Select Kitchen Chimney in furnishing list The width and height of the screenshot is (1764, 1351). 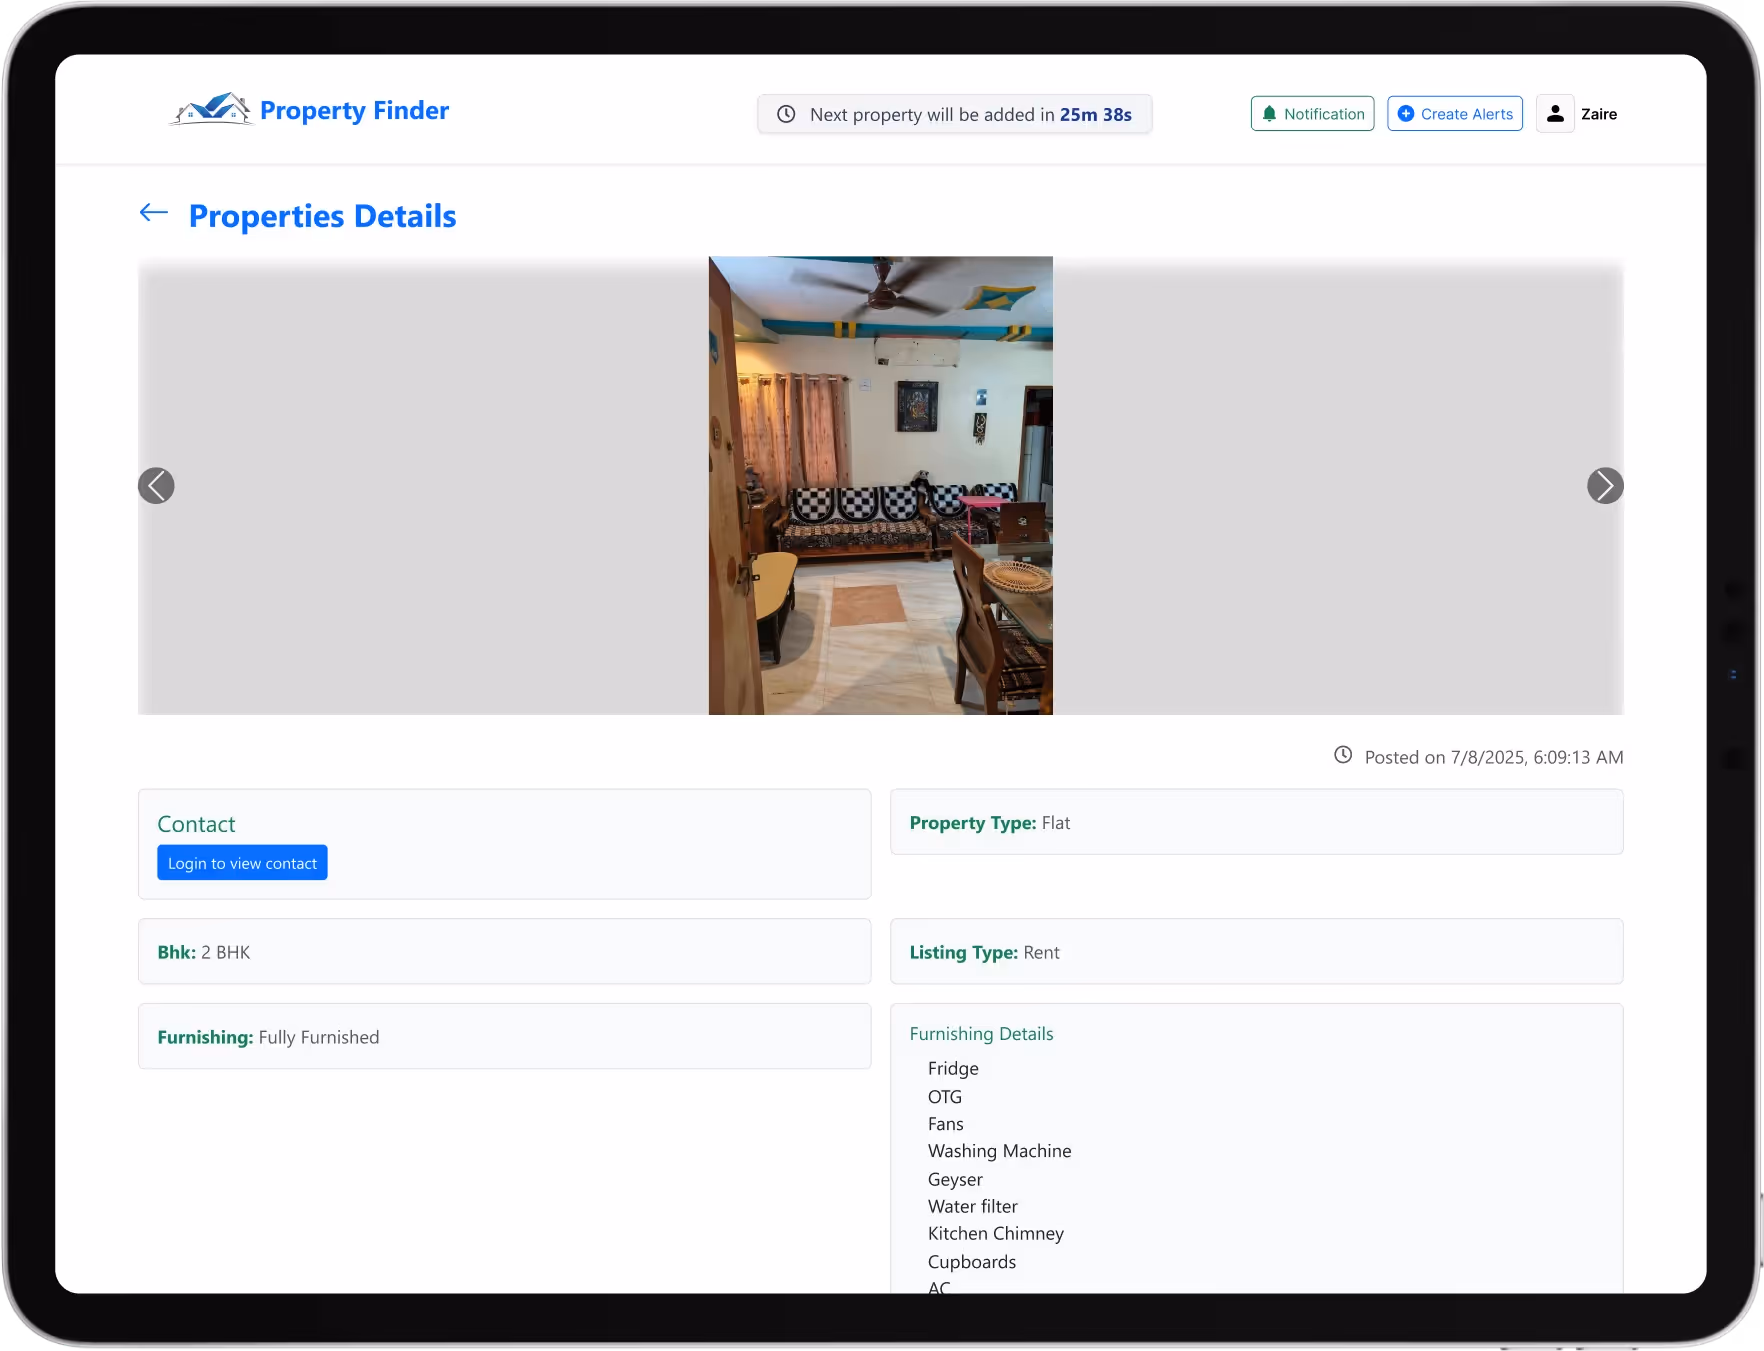point(996,1233)
